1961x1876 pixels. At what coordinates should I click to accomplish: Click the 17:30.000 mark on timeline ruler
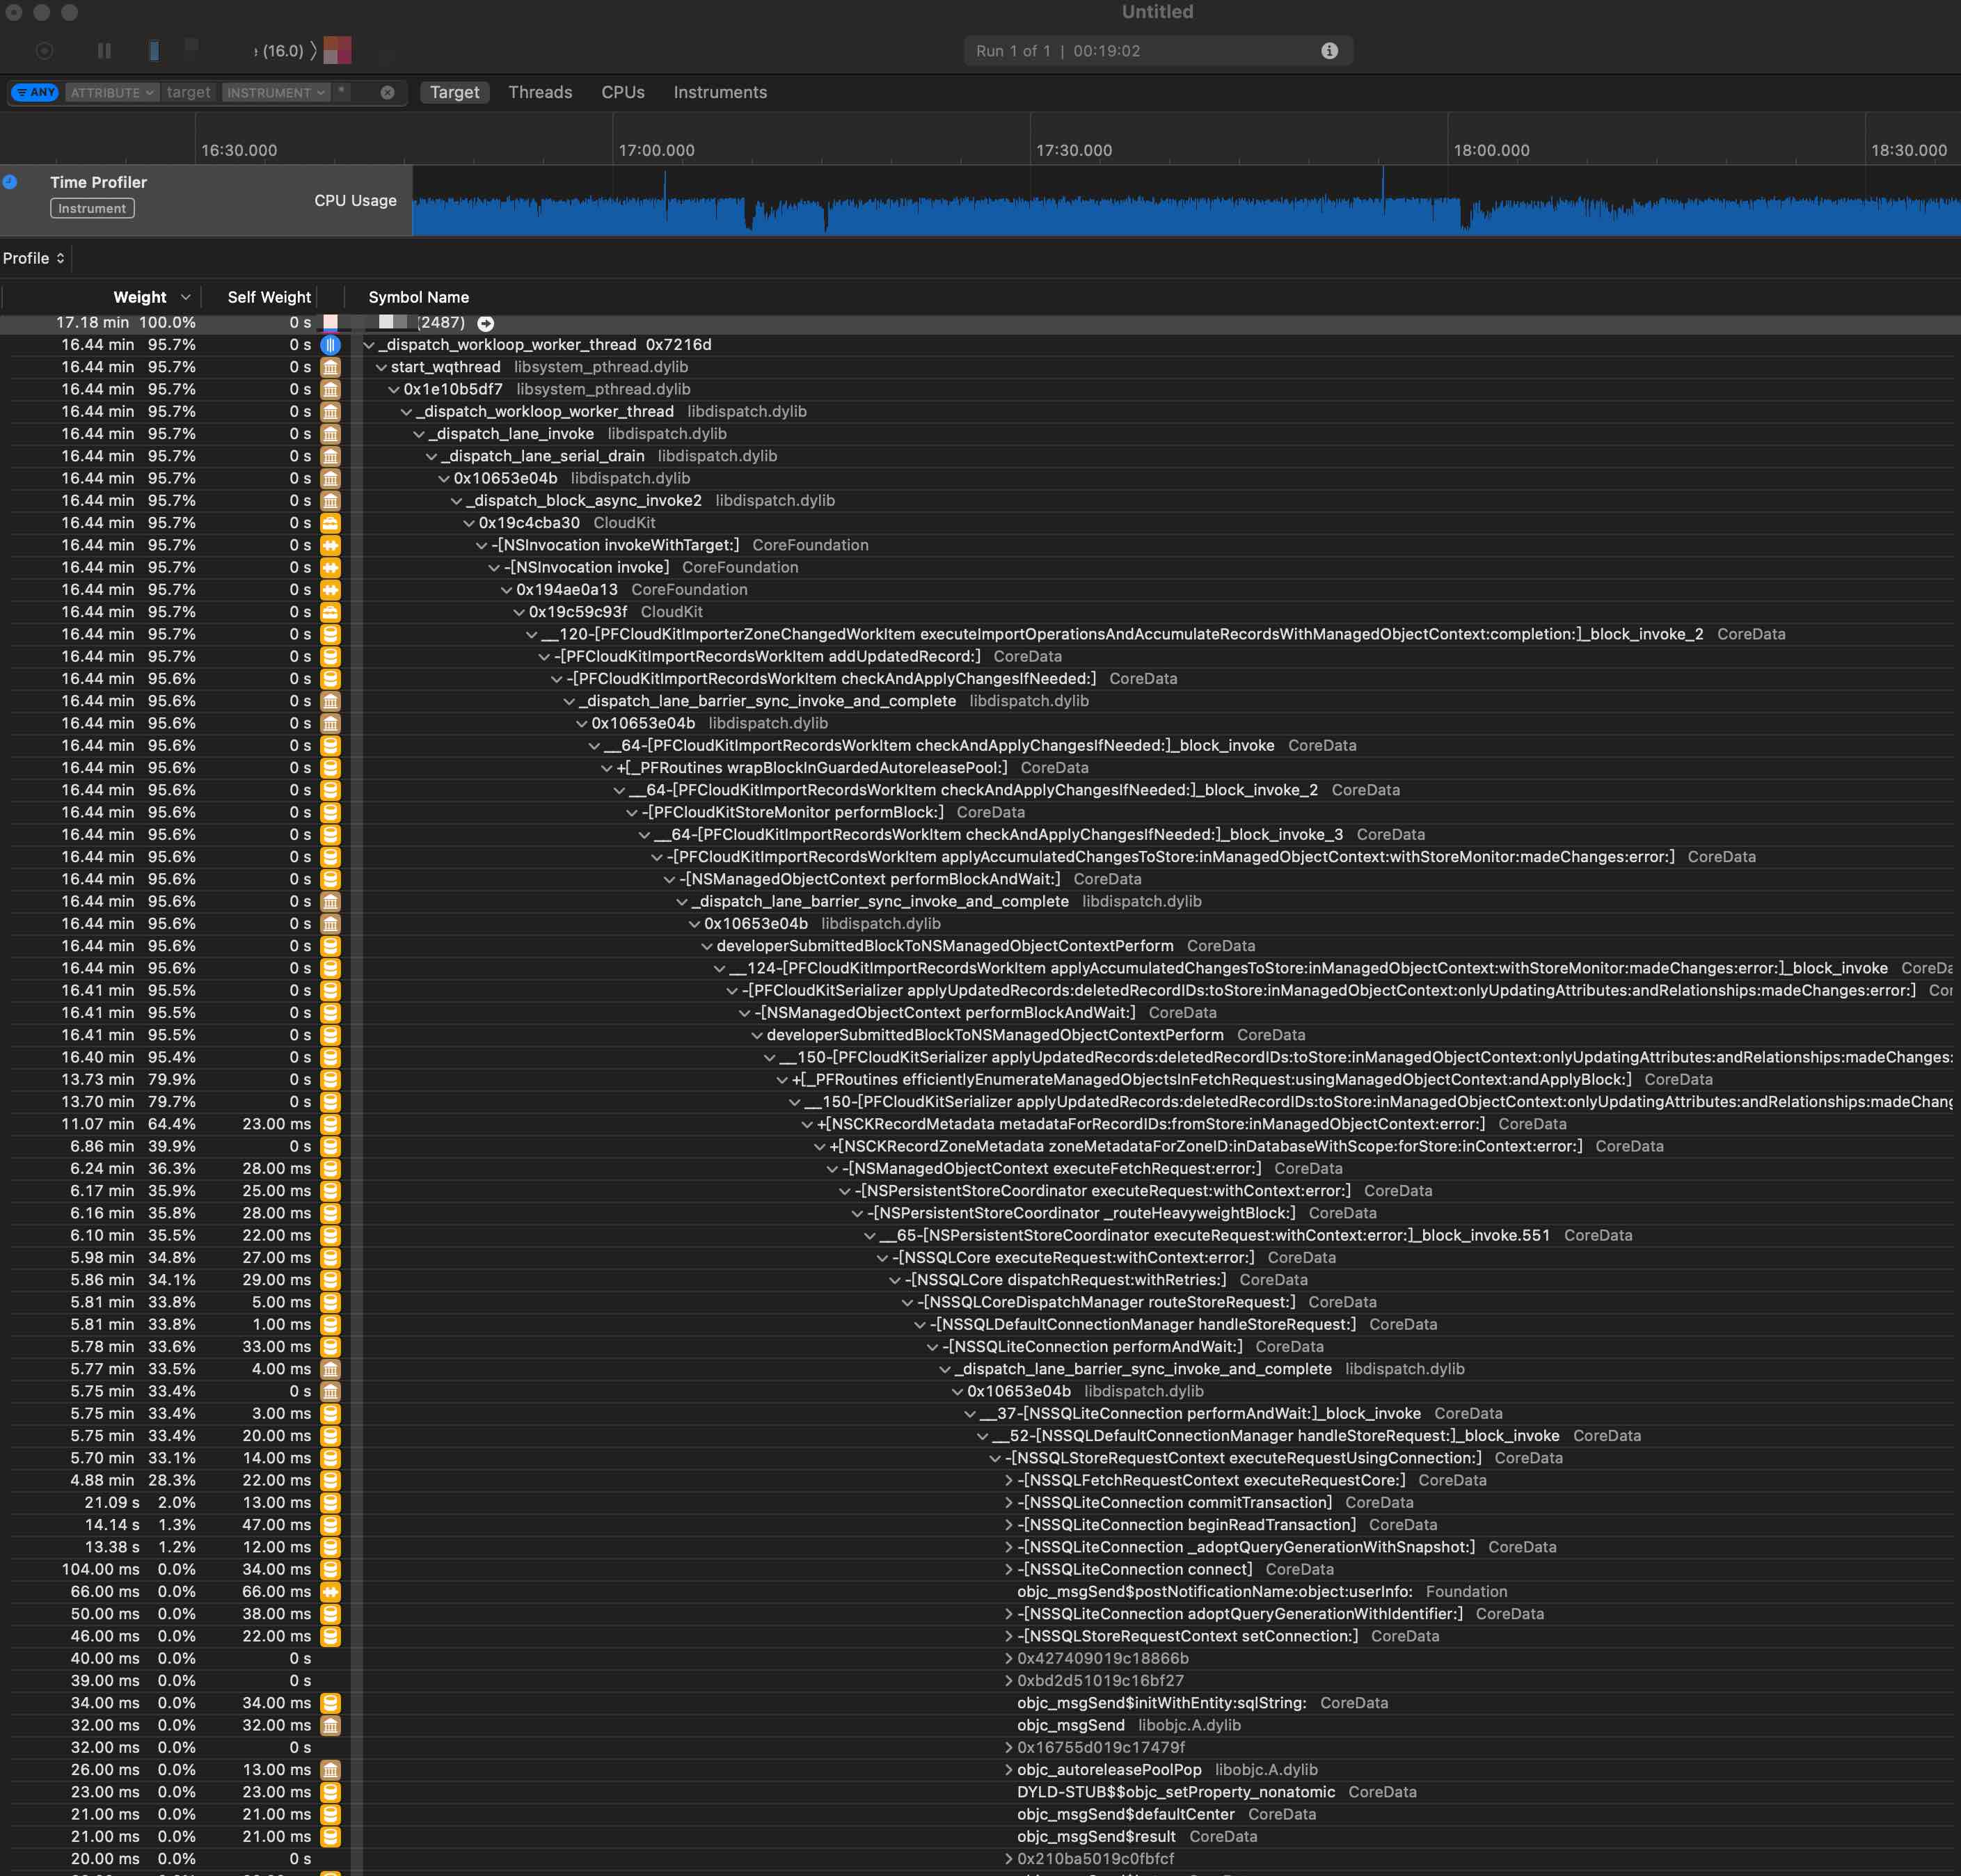[x=1073, y=150]
